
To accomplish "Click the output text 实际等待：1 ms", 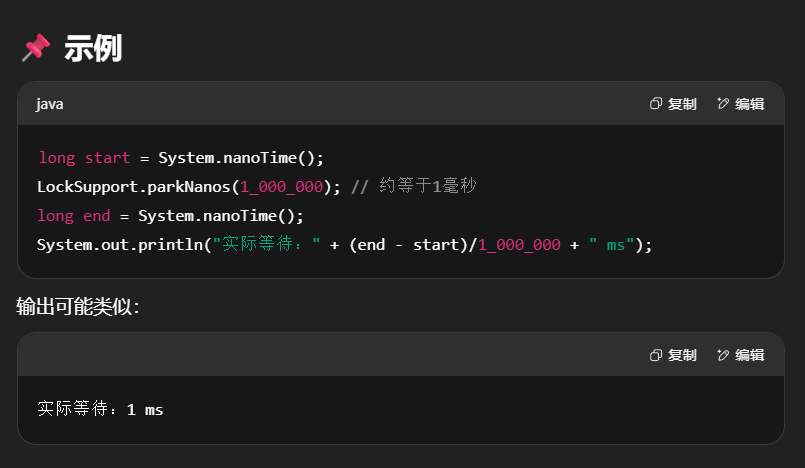I will coord(100,409).
